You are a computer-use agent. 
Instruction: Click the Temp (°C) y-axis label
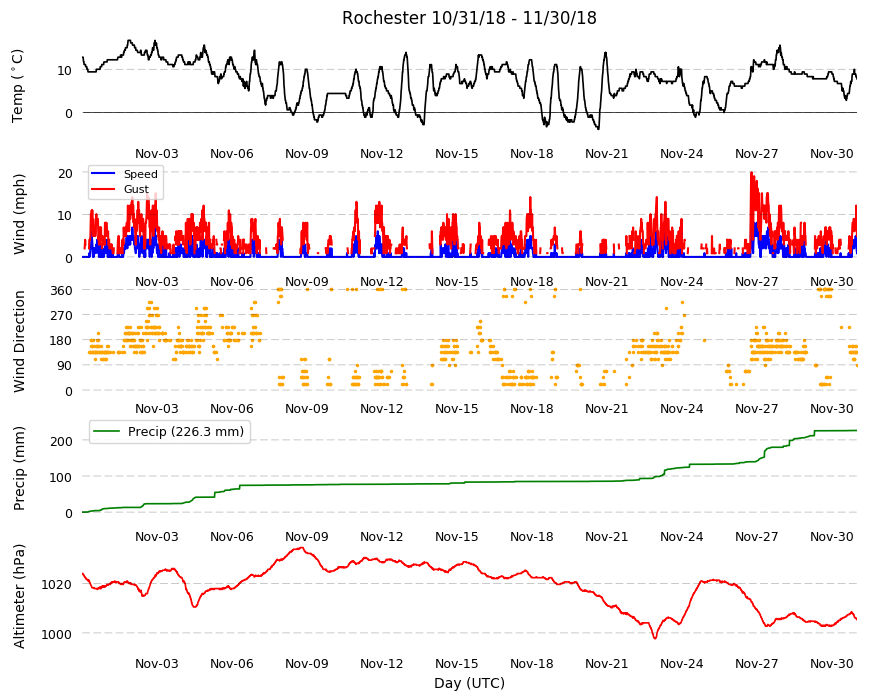click(18, 86)
